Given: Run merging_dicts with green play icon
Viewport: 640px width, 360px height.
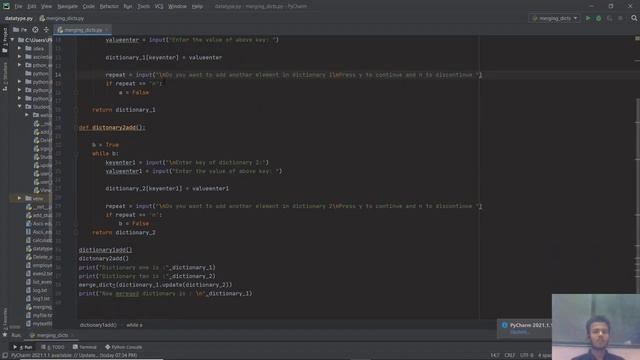Looking at the screenshot, I should (588, 18).
